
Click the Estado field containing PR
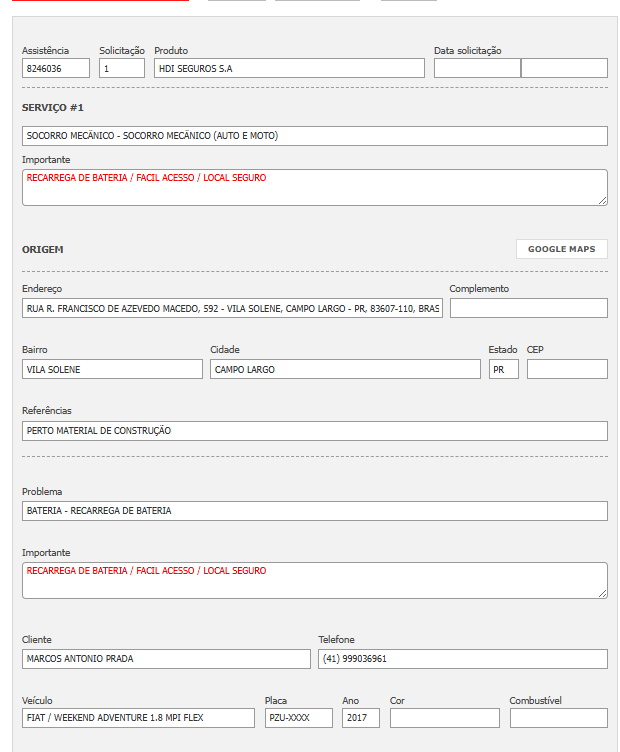click(503, 369)
